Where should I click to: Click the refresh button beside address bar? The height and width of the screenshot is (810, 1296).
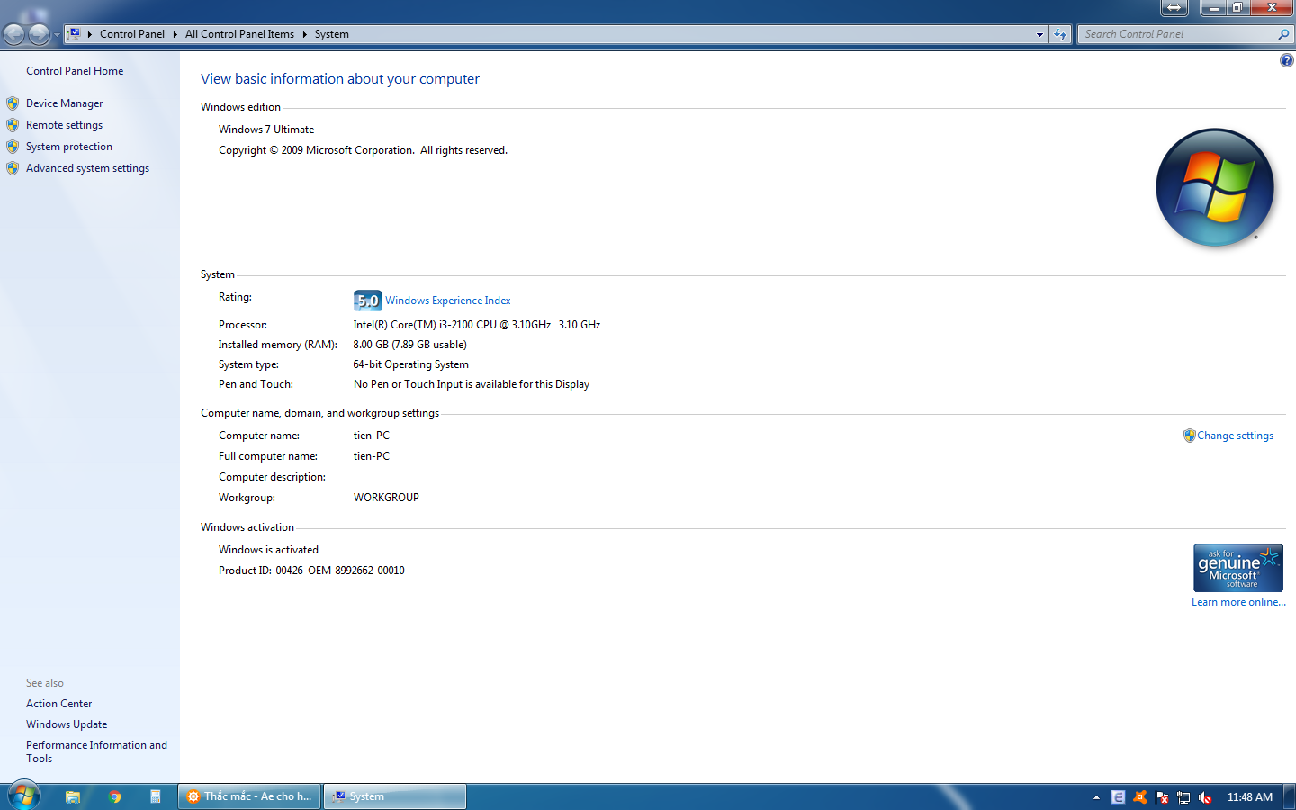[x=1060, y=34]
